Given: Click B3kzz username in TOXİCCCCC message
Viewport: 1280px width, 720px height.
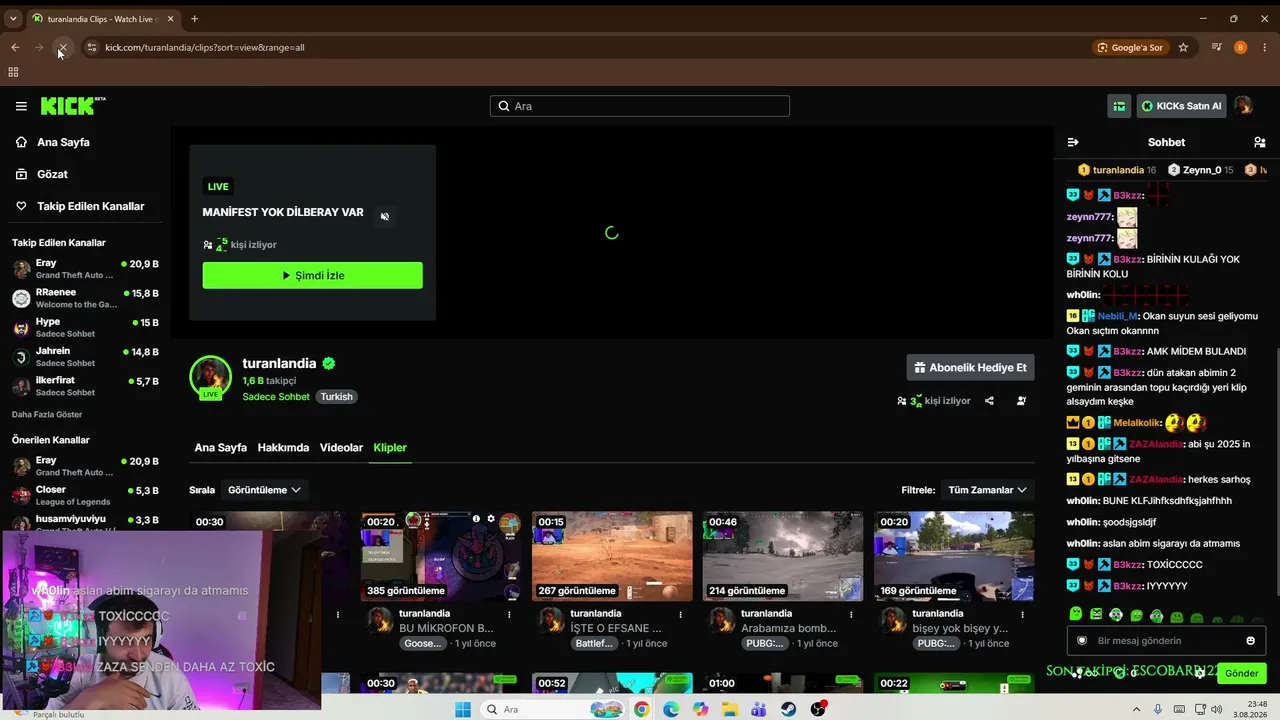Looking at the screenshot, I should coord(1128,565).
